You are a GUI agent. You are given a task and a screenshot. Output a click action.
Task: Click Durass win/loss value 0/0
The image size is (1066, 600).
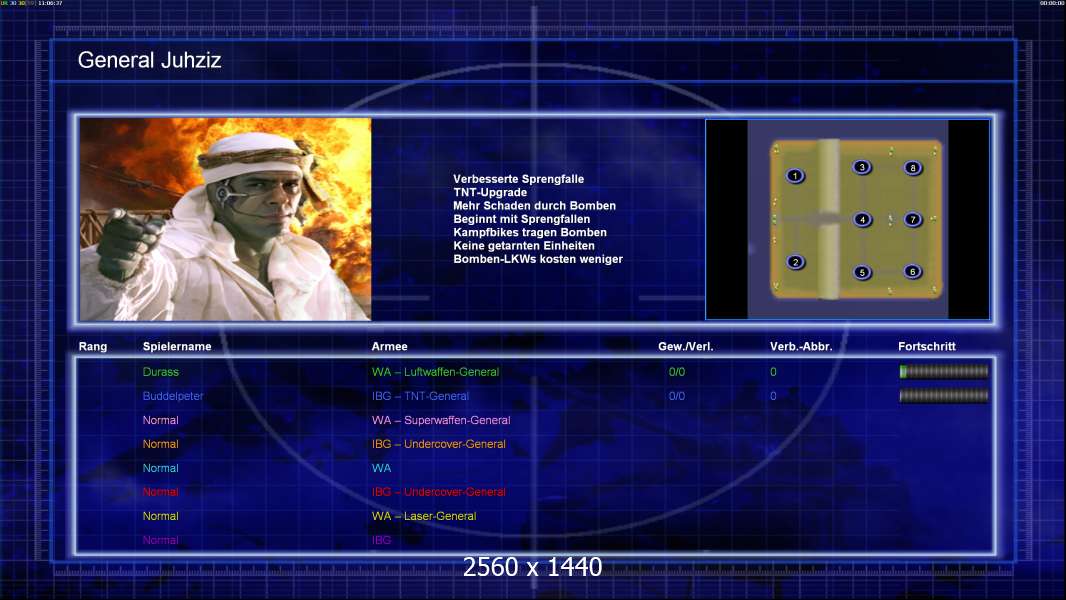pyautogui.click(x=676, y=372)
